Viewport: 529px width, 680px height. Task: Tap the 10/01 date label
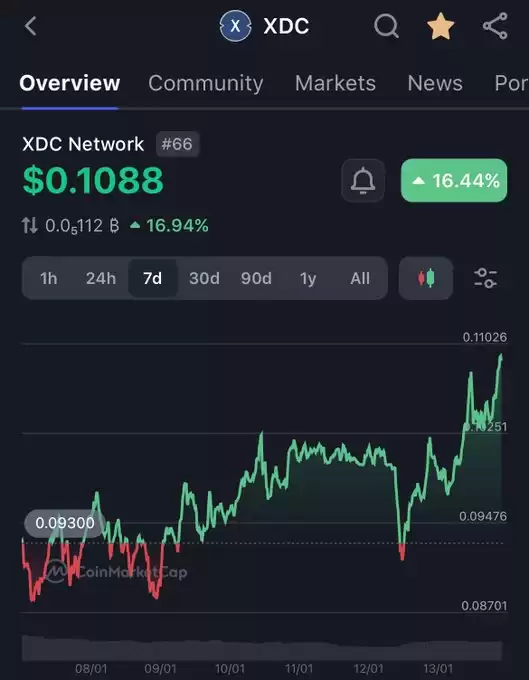point(230,669)
